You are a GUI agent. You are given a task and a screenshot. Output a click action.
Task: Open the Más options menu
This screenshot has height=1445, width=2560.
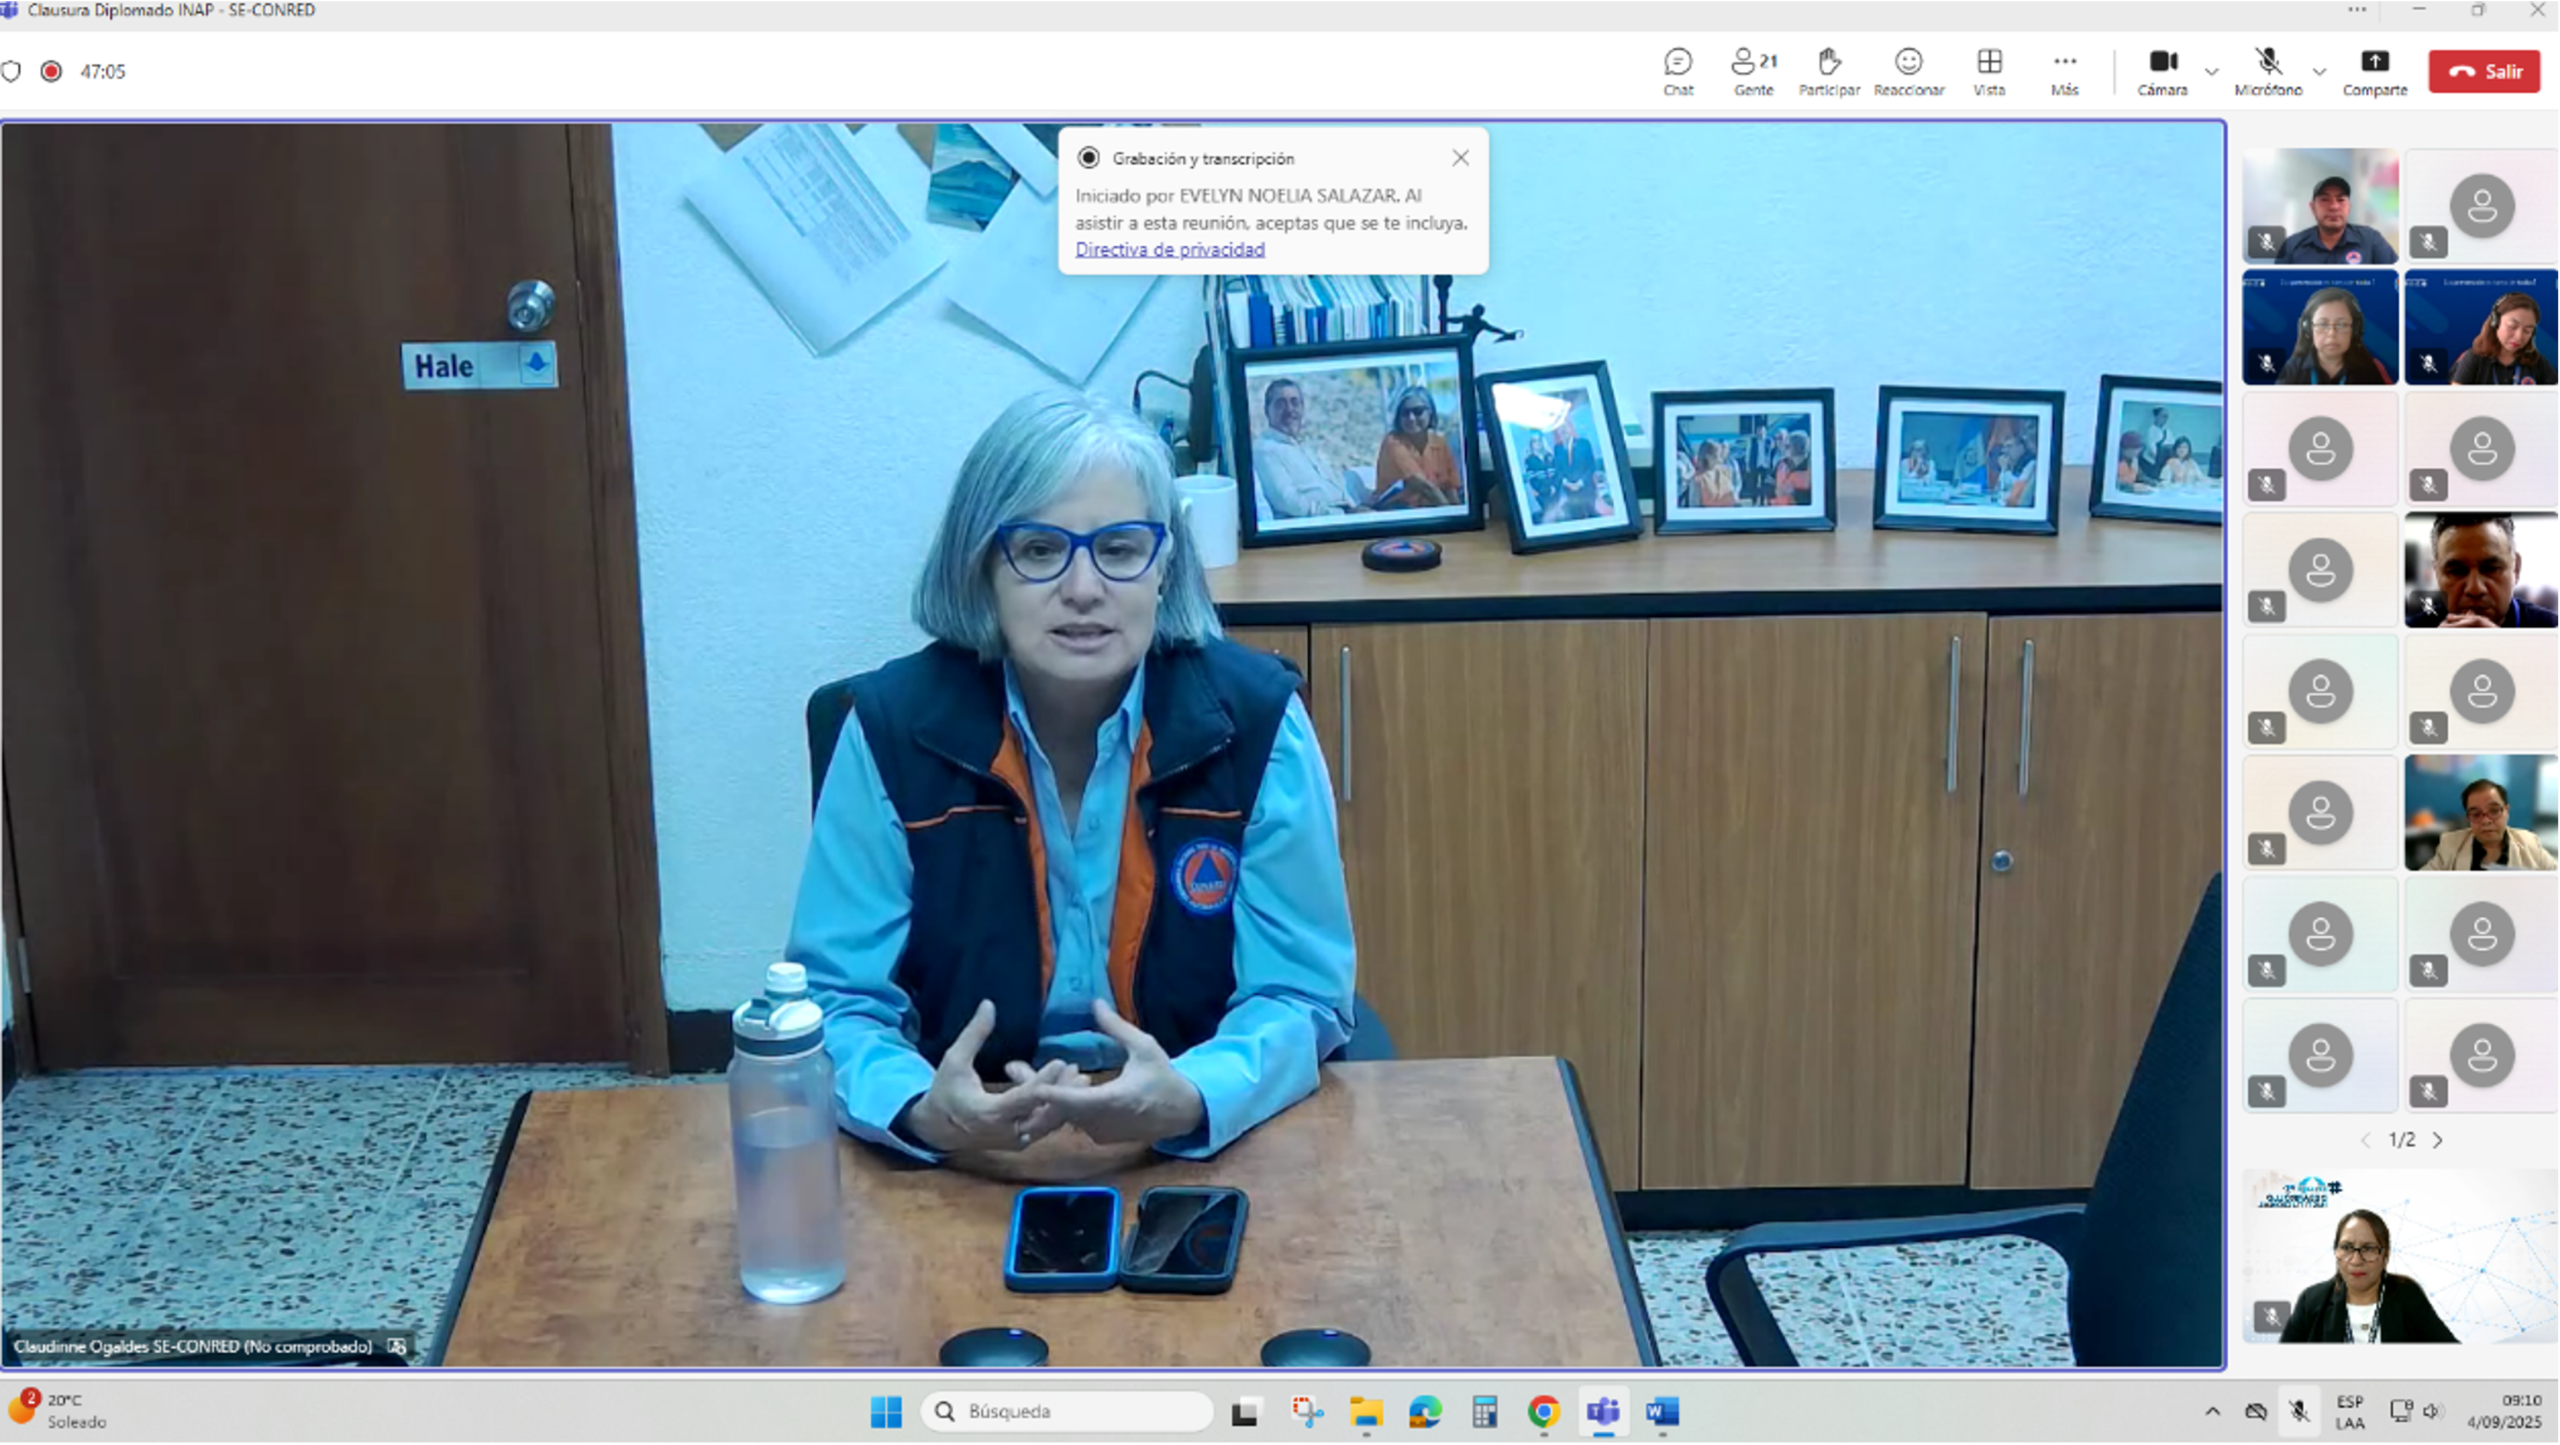pos(2065,72)
